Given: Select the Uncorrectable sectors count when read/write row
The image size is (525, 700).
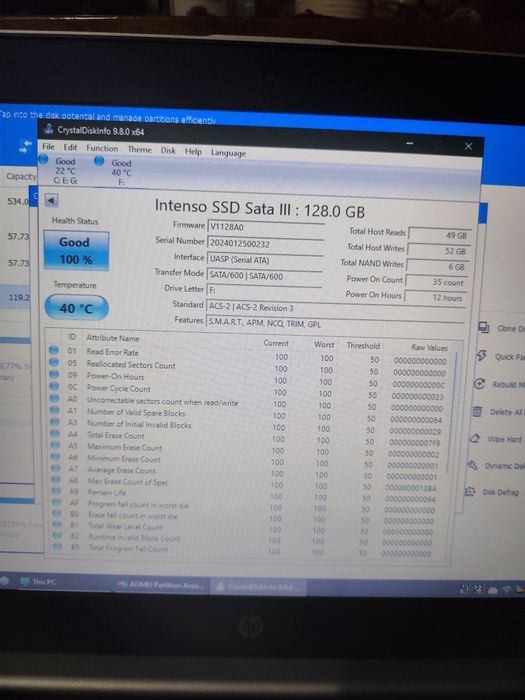Looking at the screenshot, I should point(248,402).
